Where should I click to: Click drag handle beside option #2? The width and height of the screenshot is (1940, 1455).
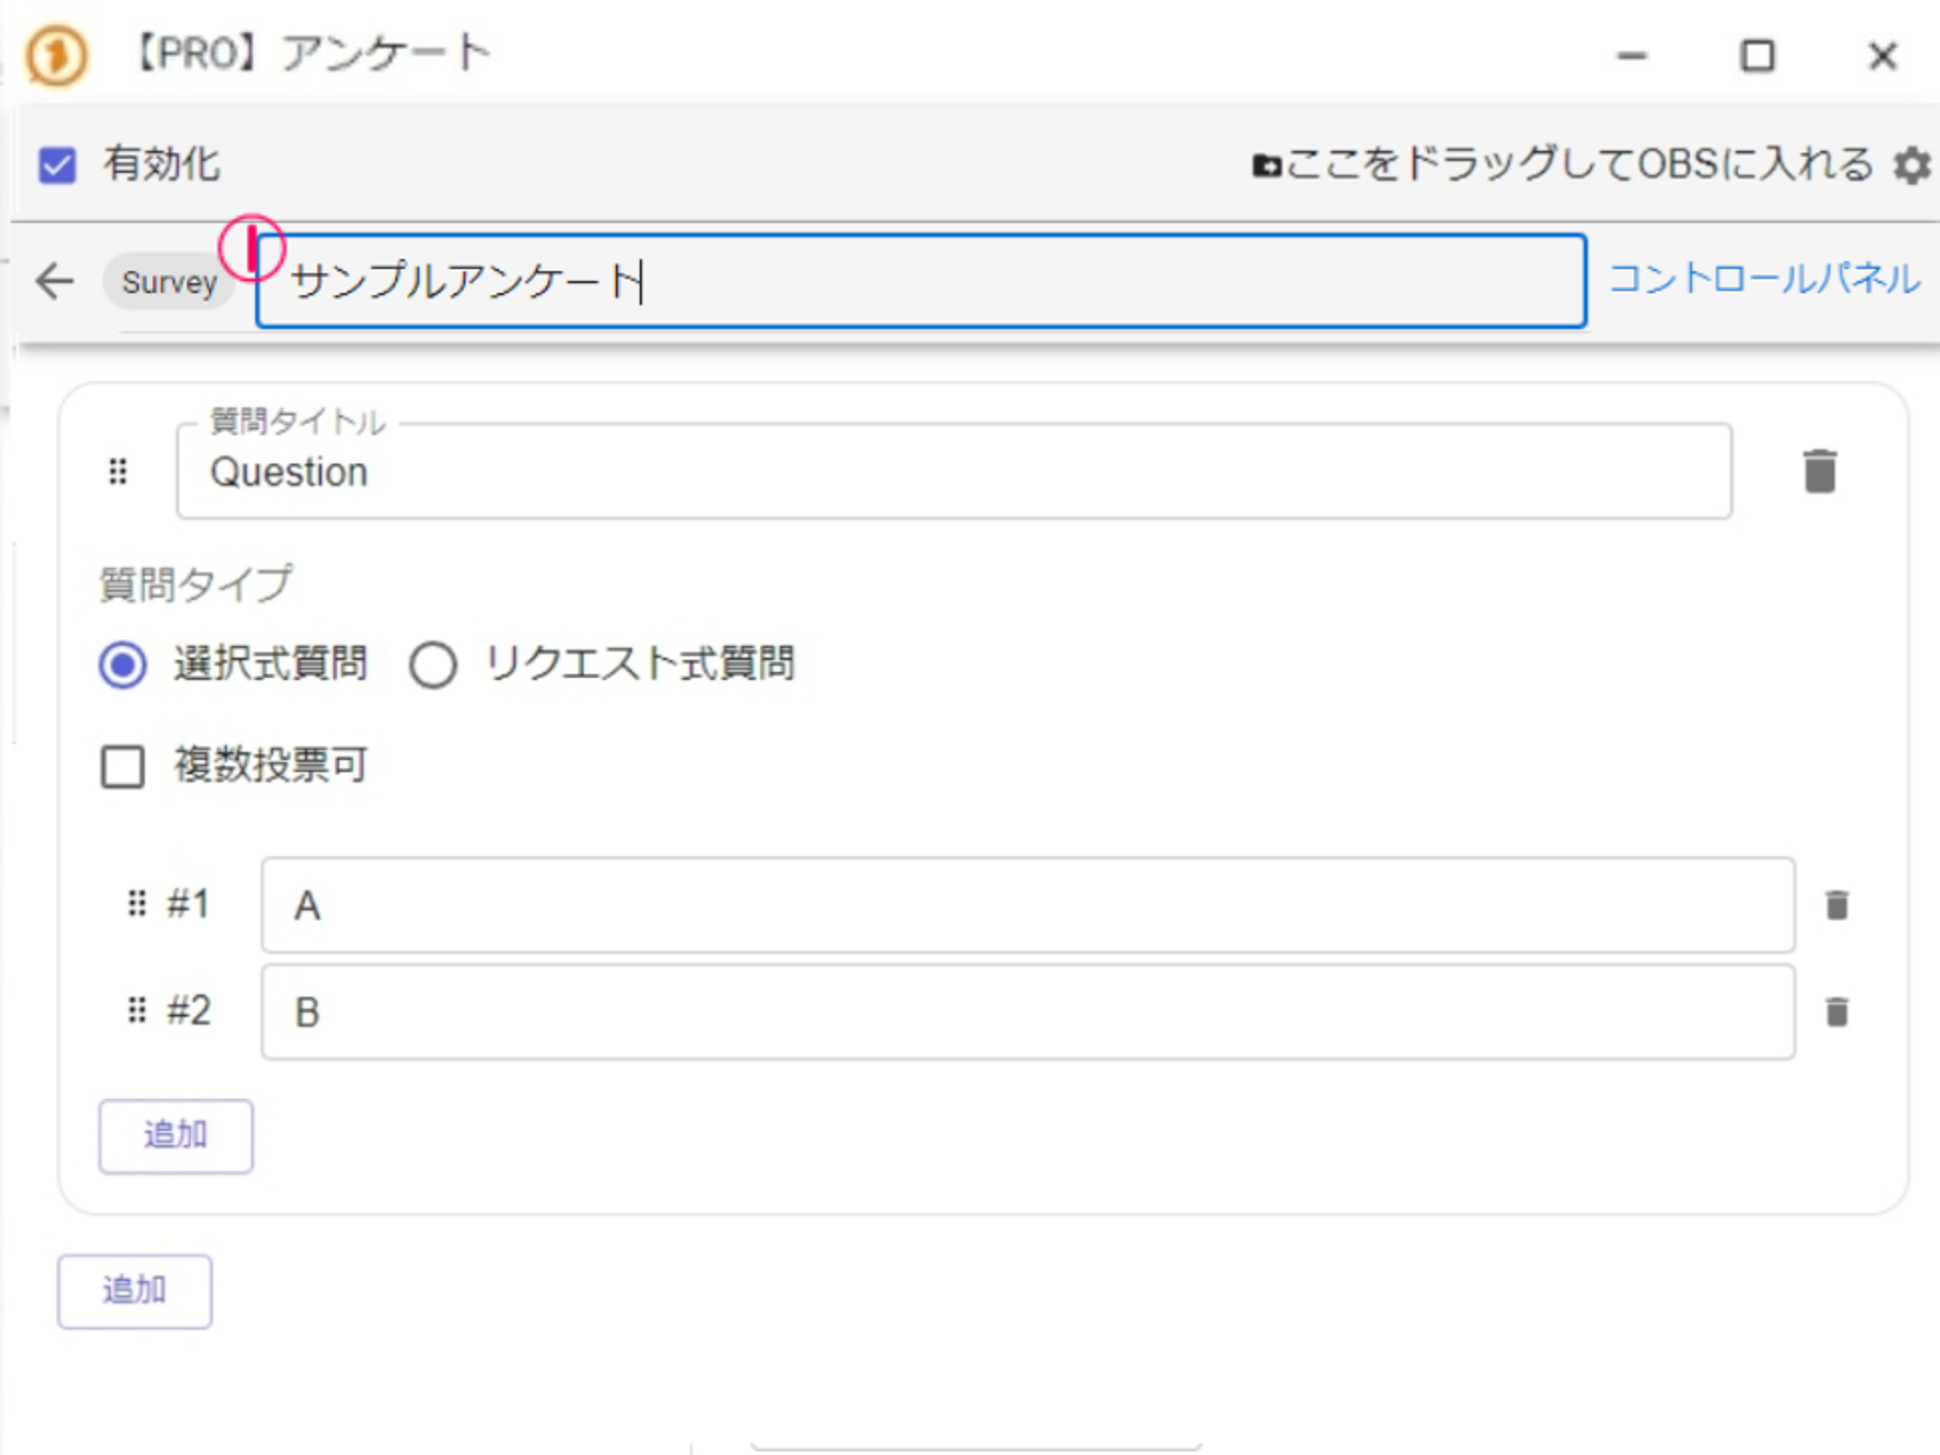click(137, 1011)
